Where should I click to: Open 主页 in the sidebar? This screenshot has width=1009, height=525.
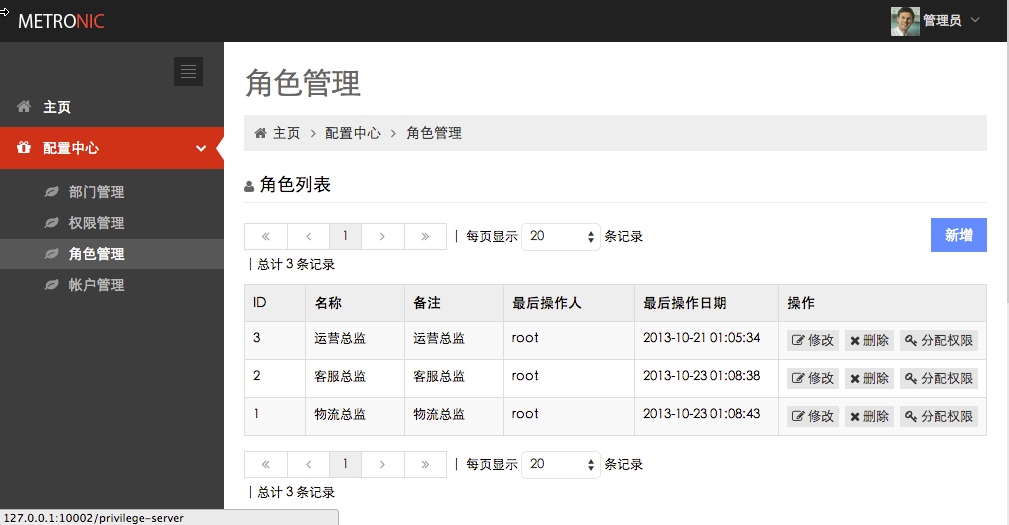[x=112, y=107]
